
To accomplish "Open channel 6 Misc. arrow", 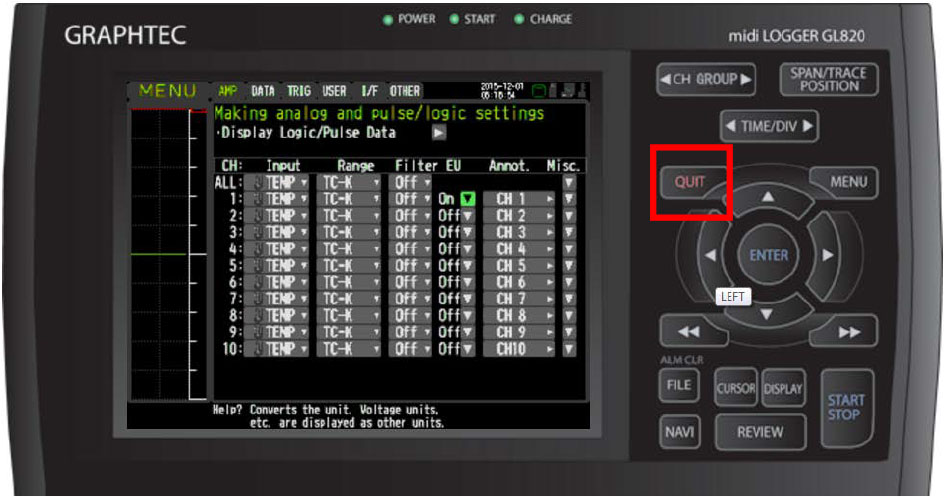I will tap(569, 282).
